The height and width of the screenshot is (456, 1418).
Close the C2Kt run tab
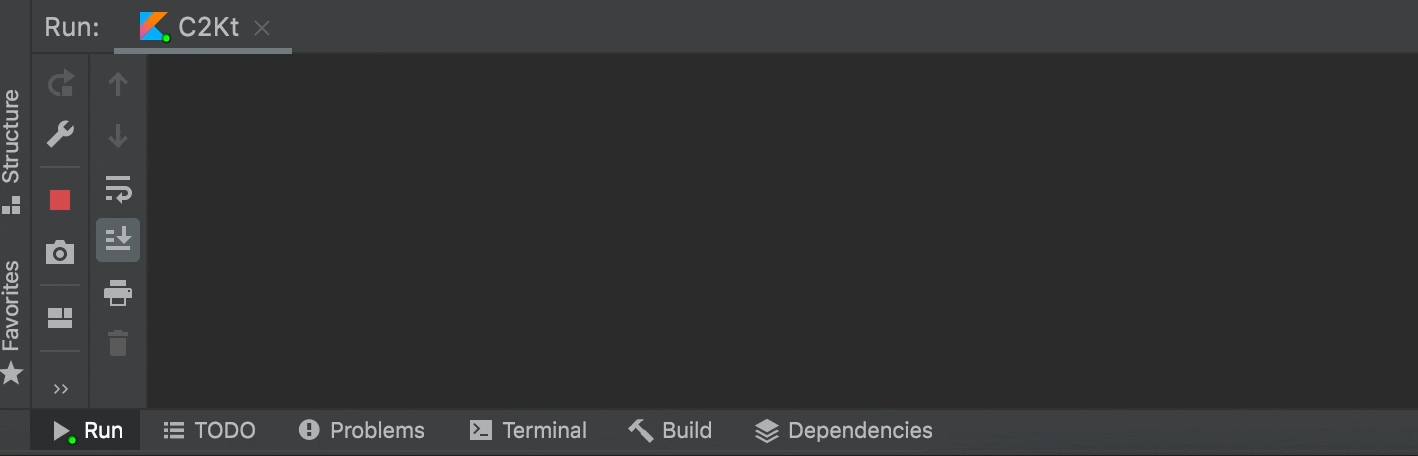point(262,28)
